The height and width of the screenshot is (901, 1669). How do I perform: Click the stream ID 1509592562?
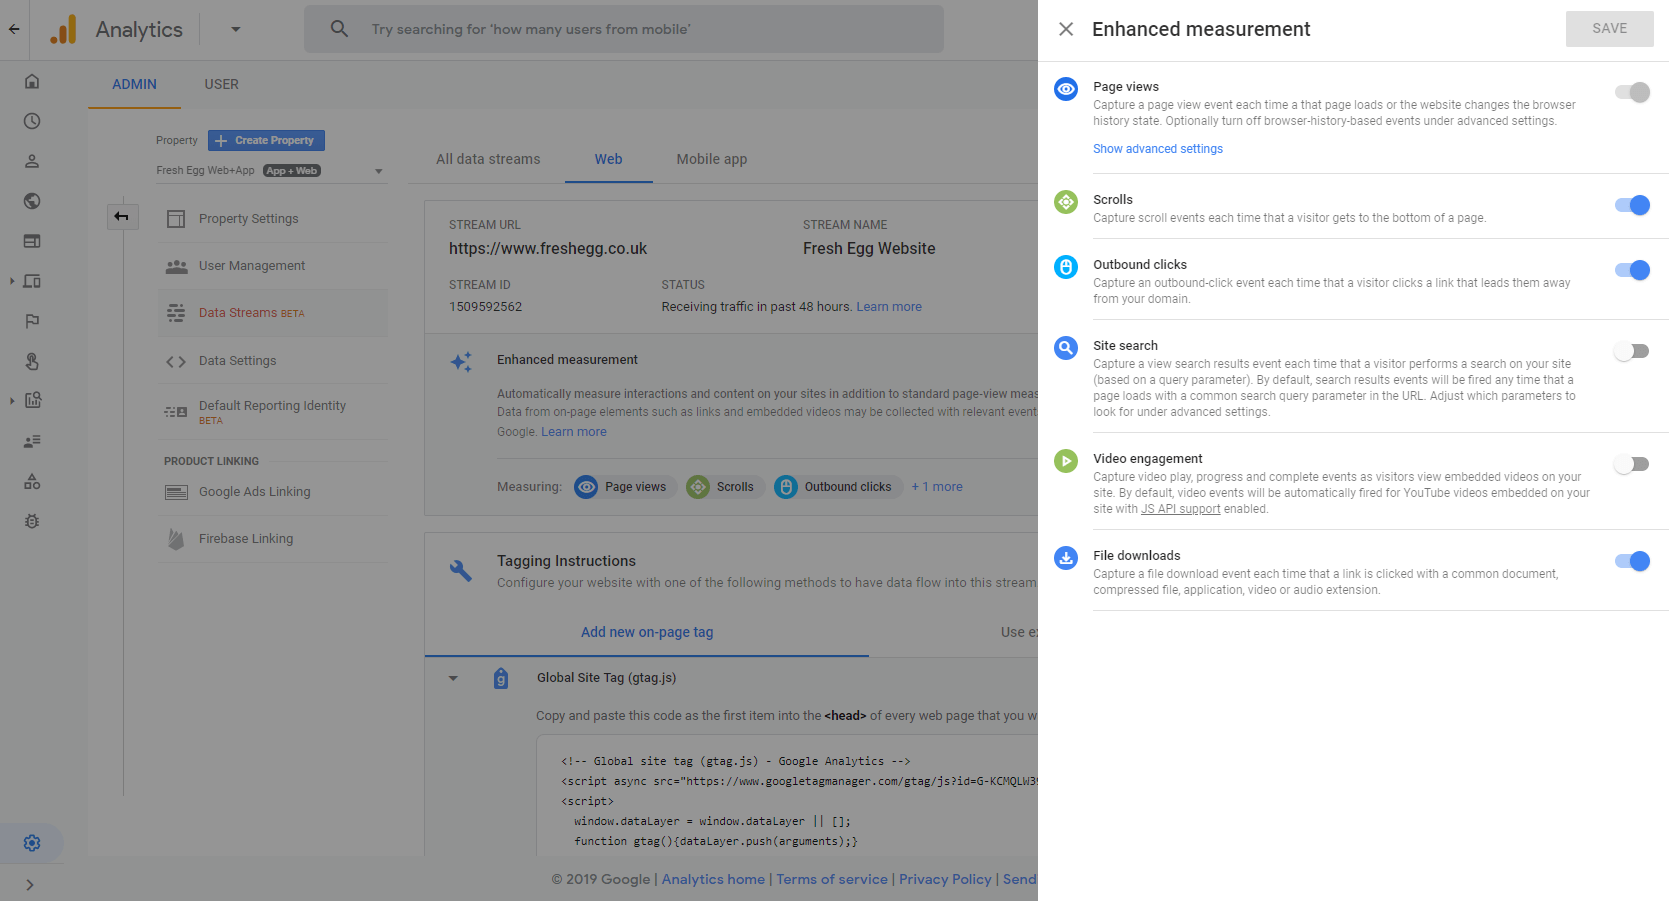pyautogui.click(x=485, y=307)
